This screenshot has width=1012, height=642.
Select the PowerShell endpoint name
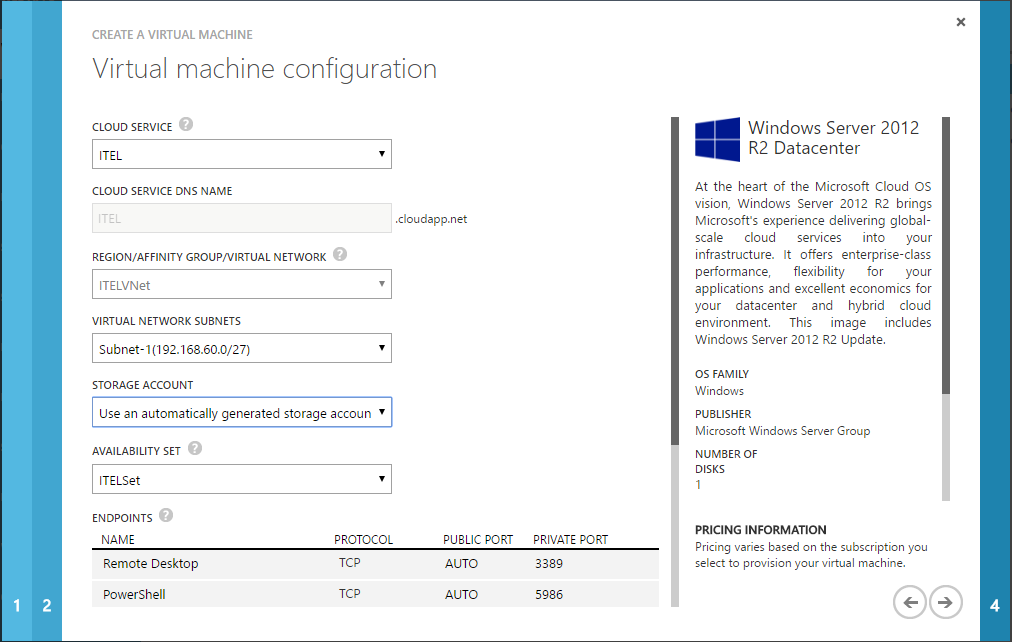click(x=134, y=594)
